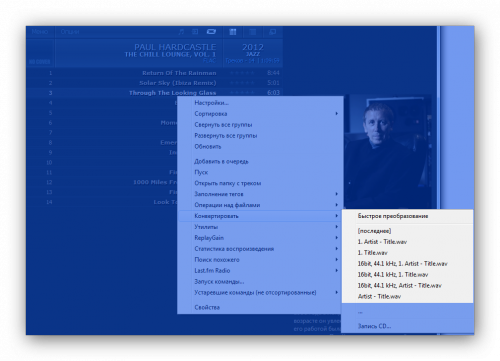Choose preset 1. Title.wav
This screenshot has width=500, height=361.
point(407,253)
